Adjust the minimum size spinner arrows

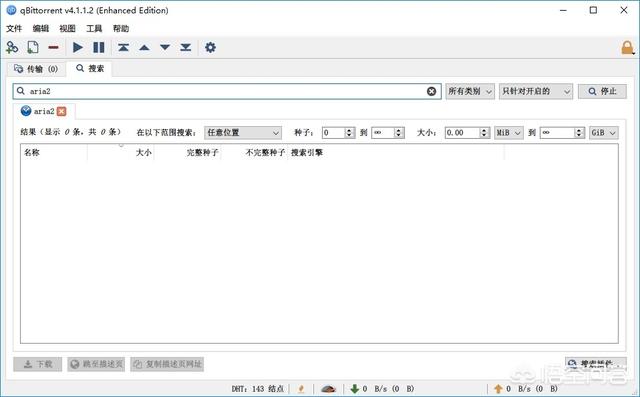pos(484,133)
